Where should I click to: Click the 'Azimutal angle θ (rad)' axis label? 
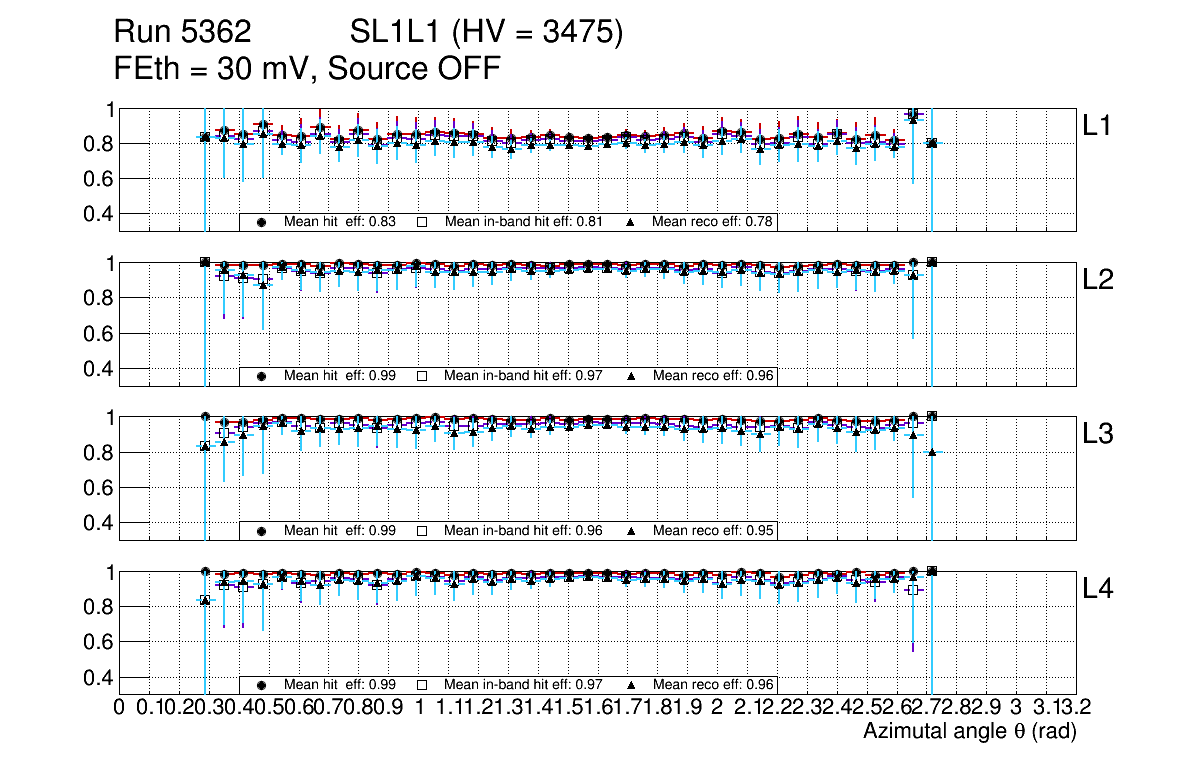tap(969, 732)
